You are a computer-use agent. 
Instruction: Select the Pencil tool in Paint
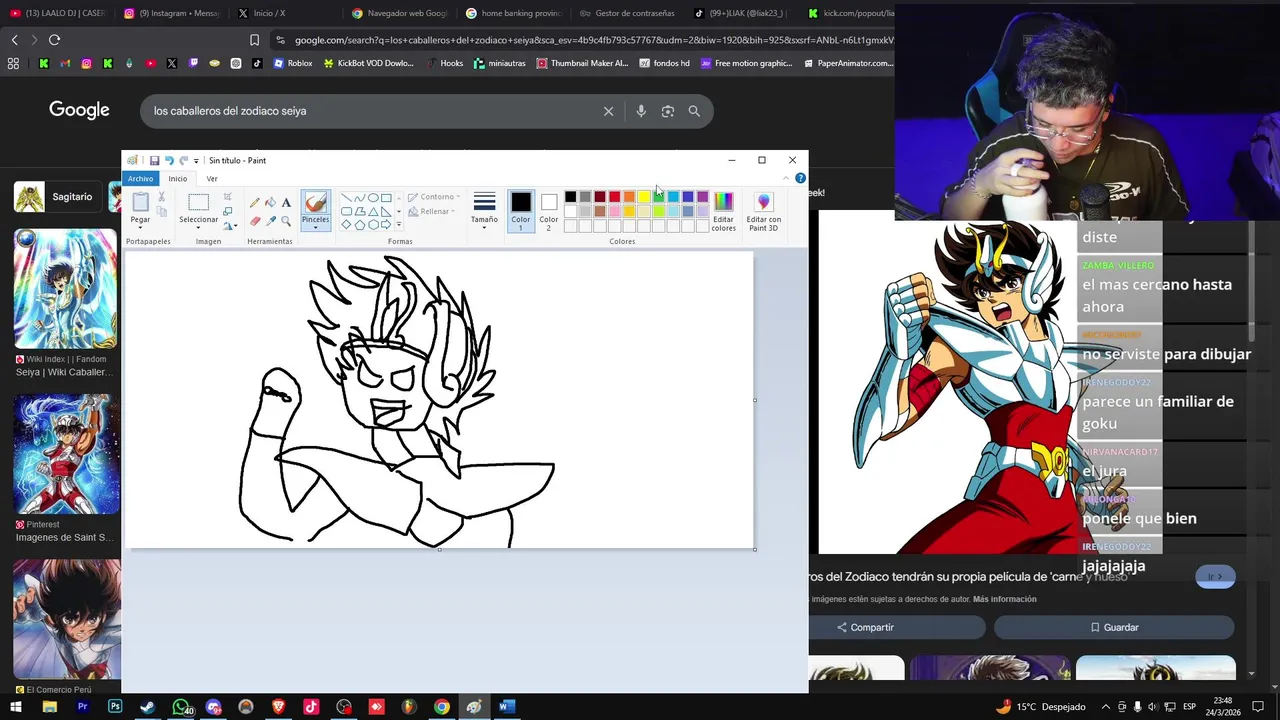coord(255,203)
